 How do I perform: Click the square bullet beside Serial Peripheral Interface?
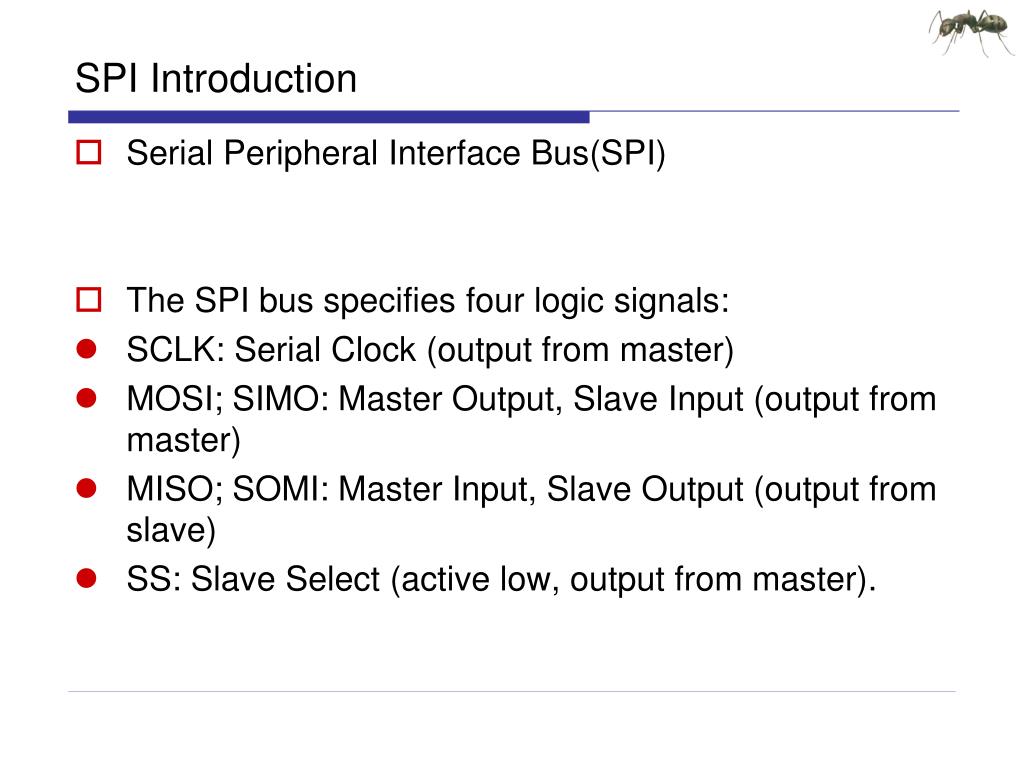pos(89,152)
